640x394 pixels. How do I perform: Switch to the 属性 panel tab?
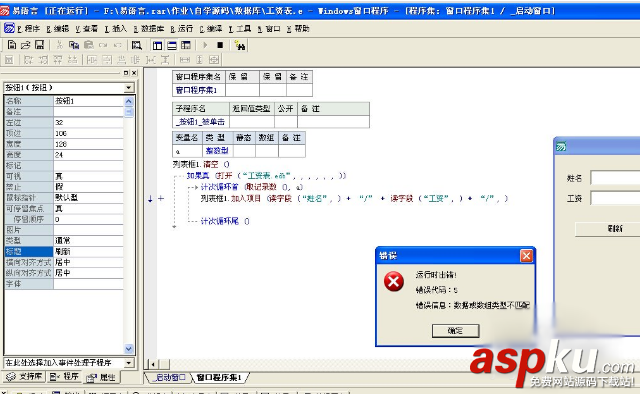tap(102, 377)
